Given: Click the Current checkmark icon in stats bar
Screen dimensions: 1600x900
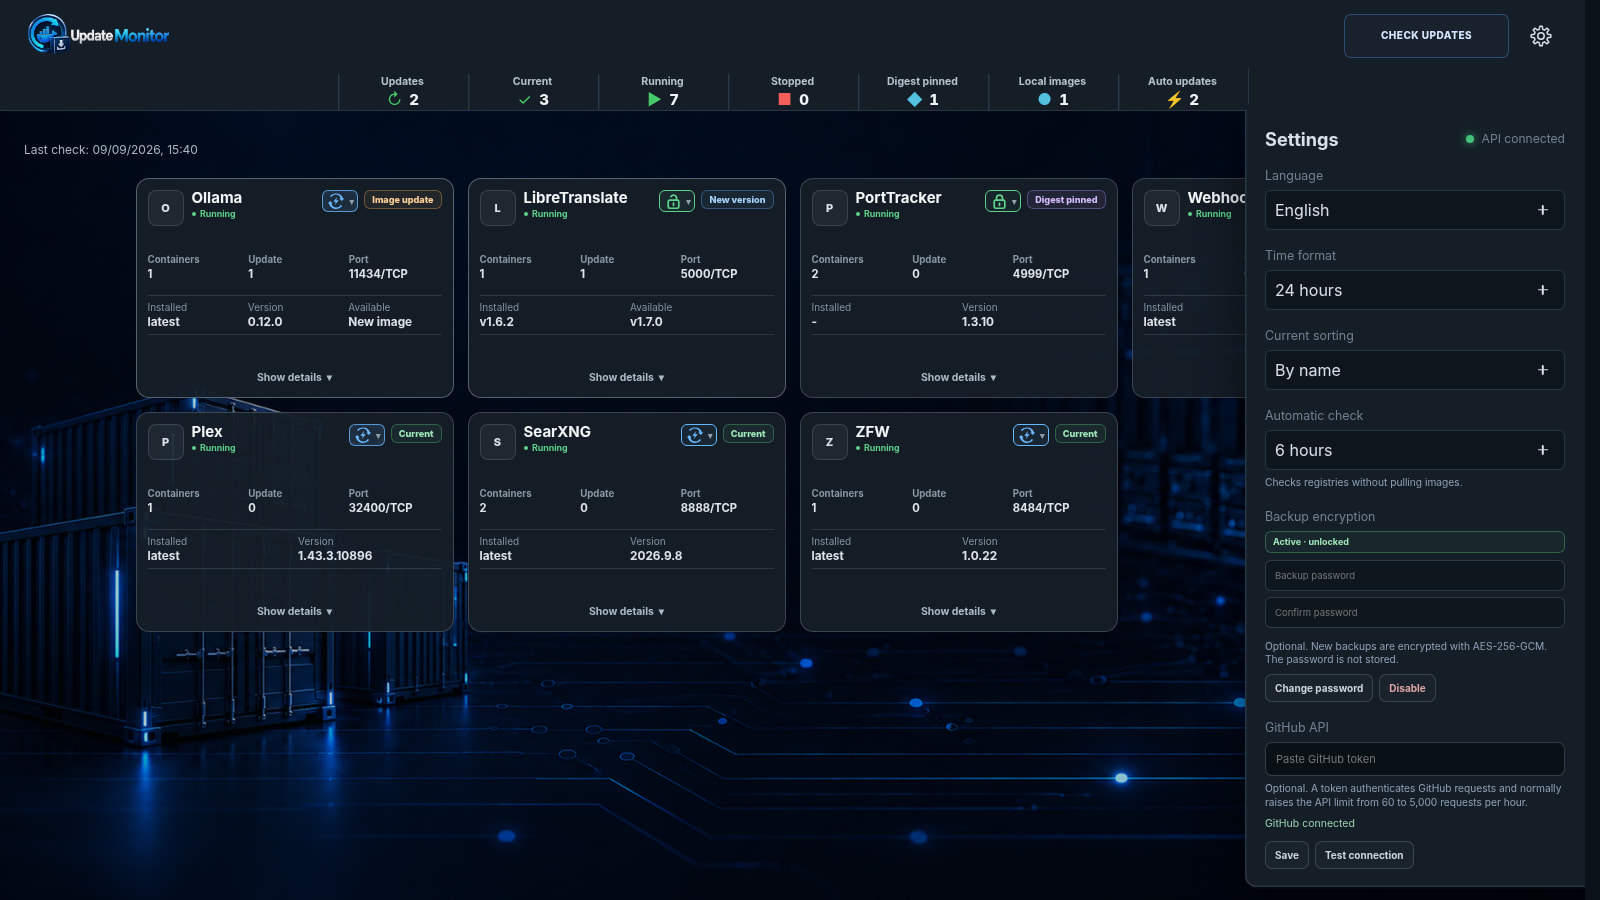Looking at the screenshot, I should click(524, 99).
